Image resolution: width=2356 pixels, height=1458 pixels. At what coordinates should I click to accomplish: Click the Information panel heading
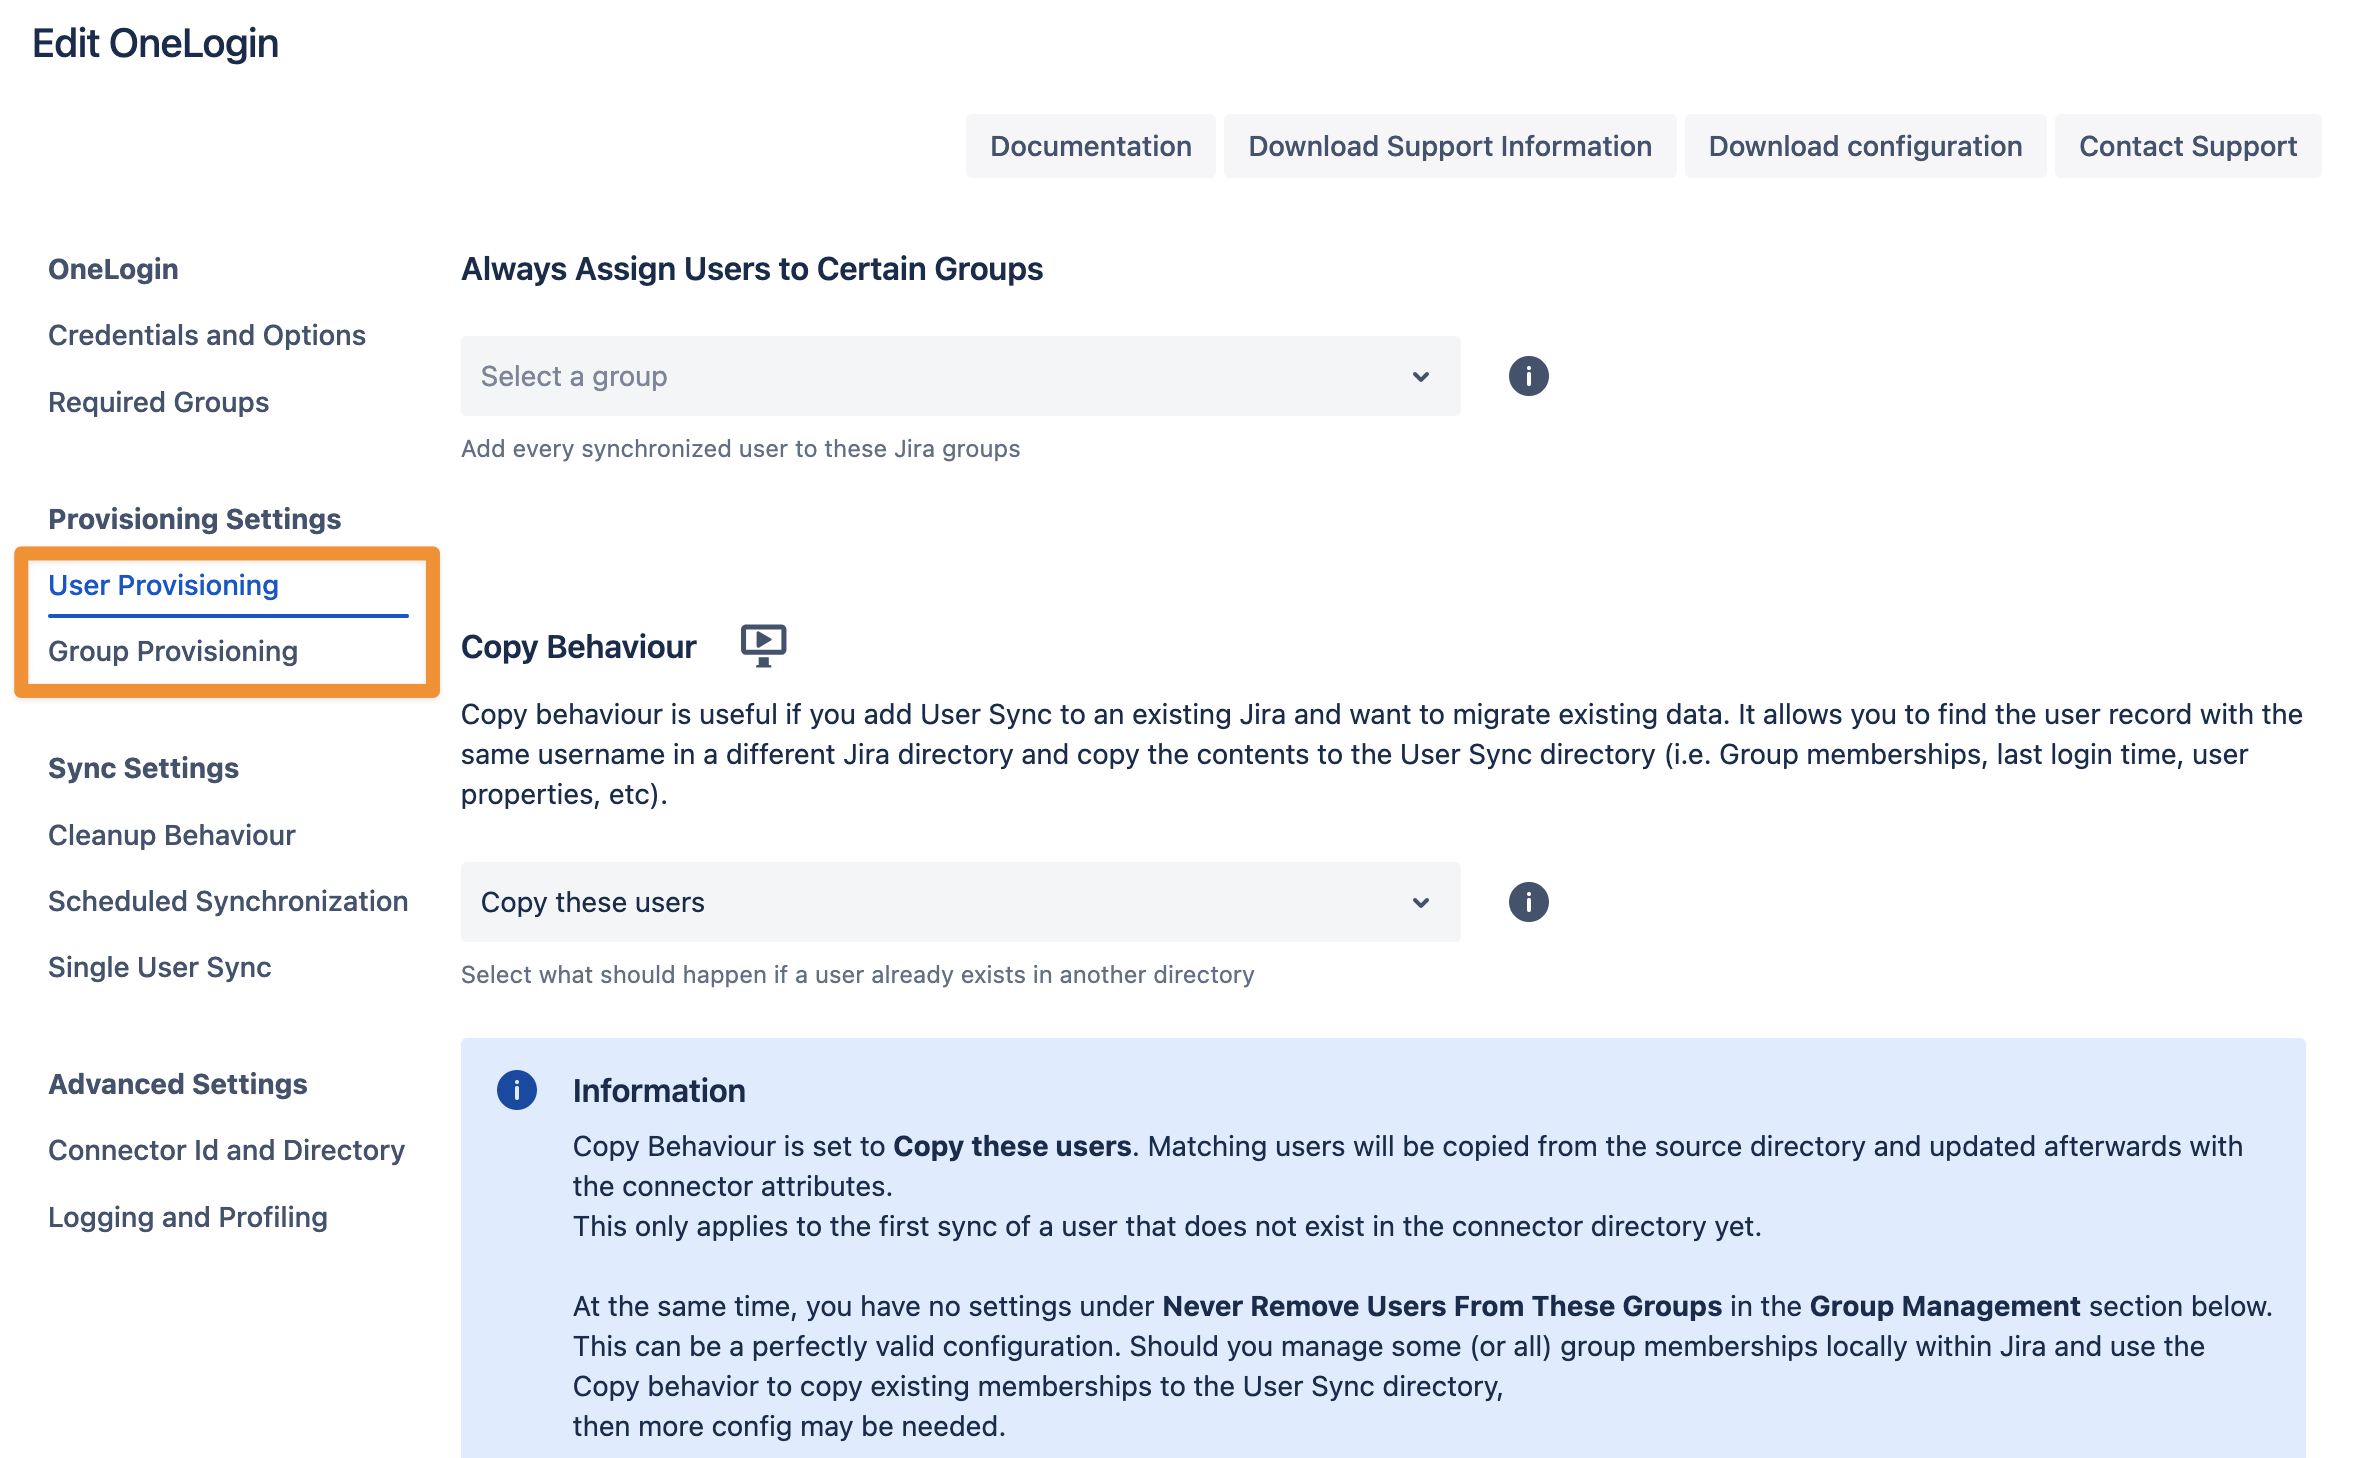pos(659,1090)
